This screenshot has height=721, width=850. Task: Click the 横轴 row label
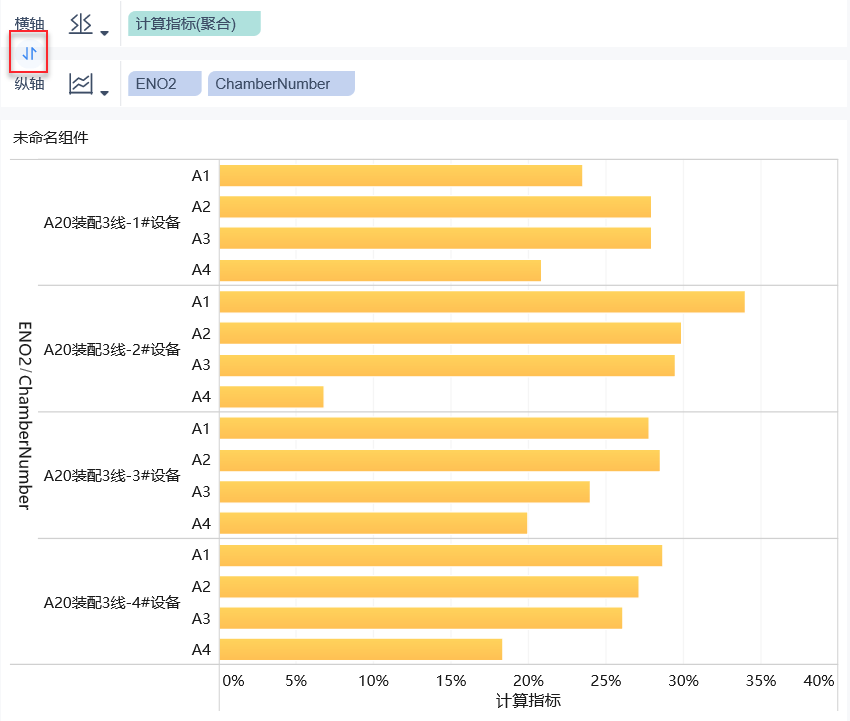tap(29, 24)
